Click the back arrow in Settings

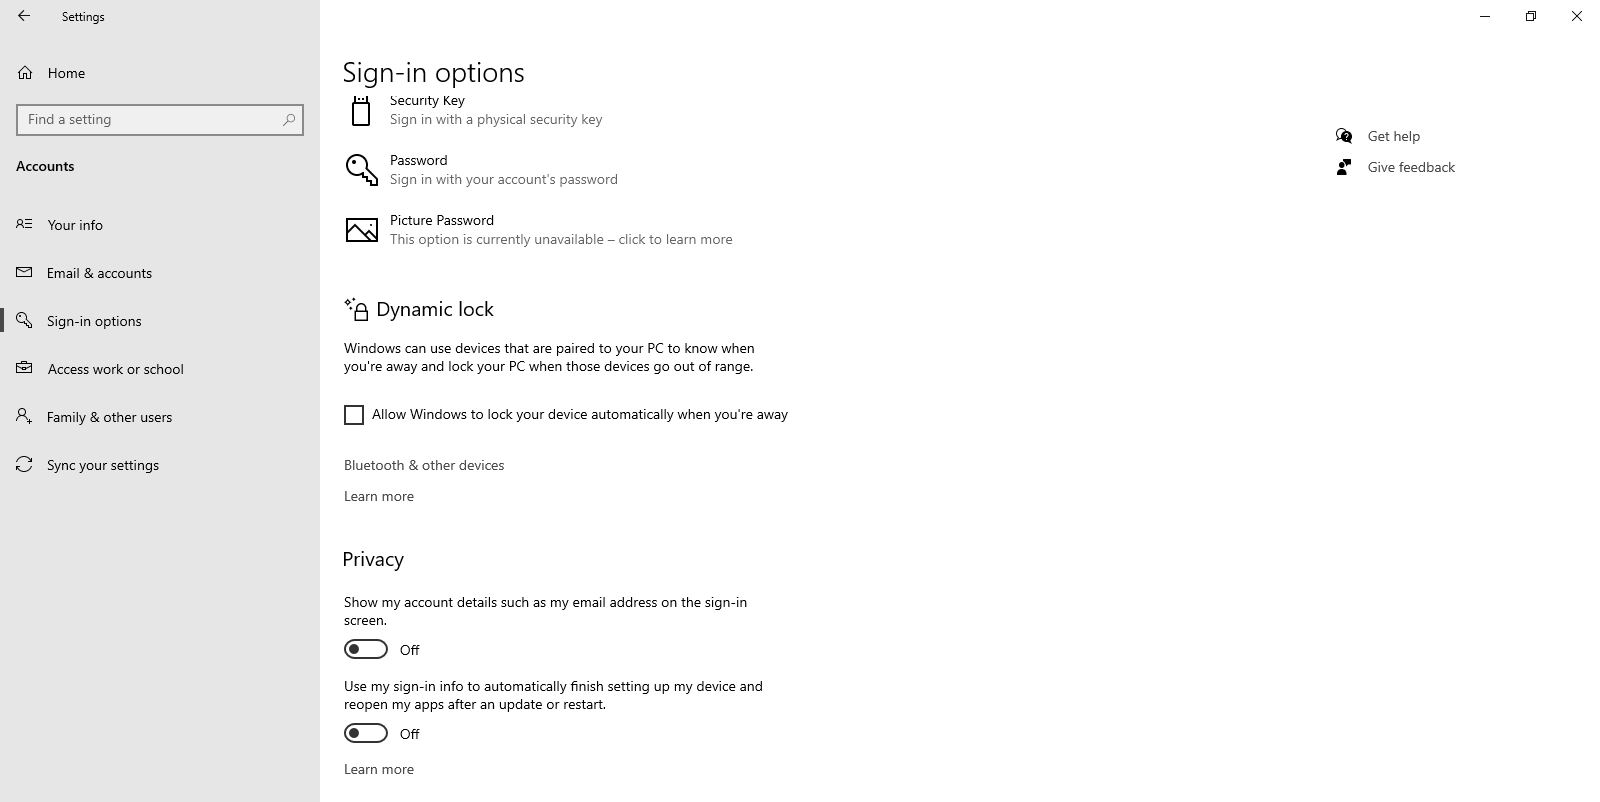24,16
